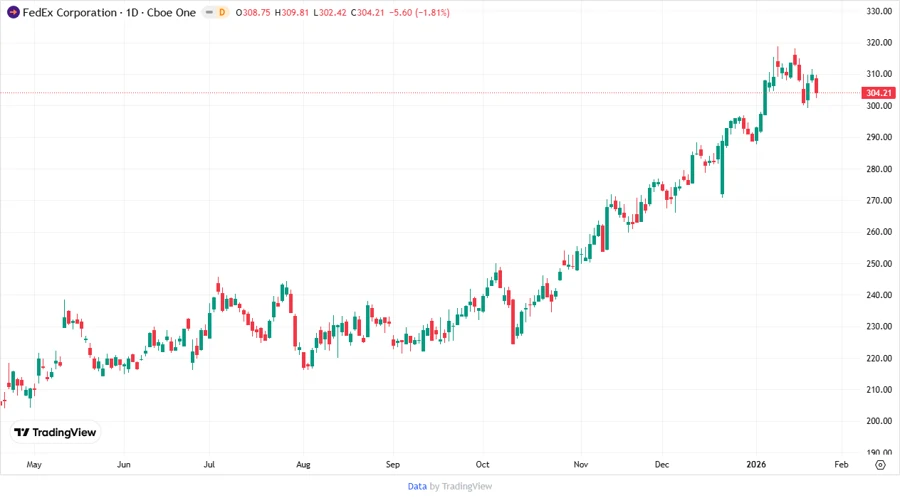Click the Nov label on time axis

[x=580, y=465]
